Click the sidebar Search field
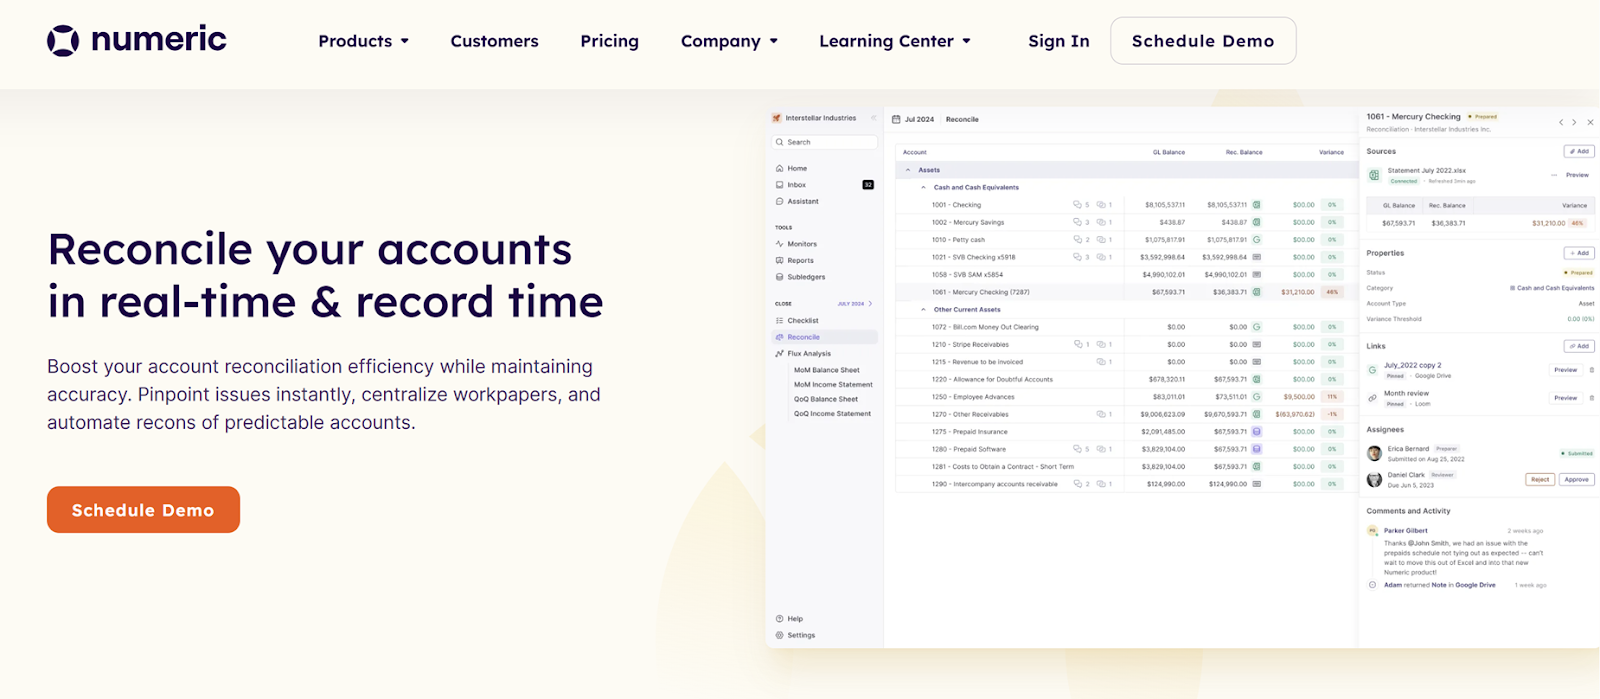 point(825,142)
